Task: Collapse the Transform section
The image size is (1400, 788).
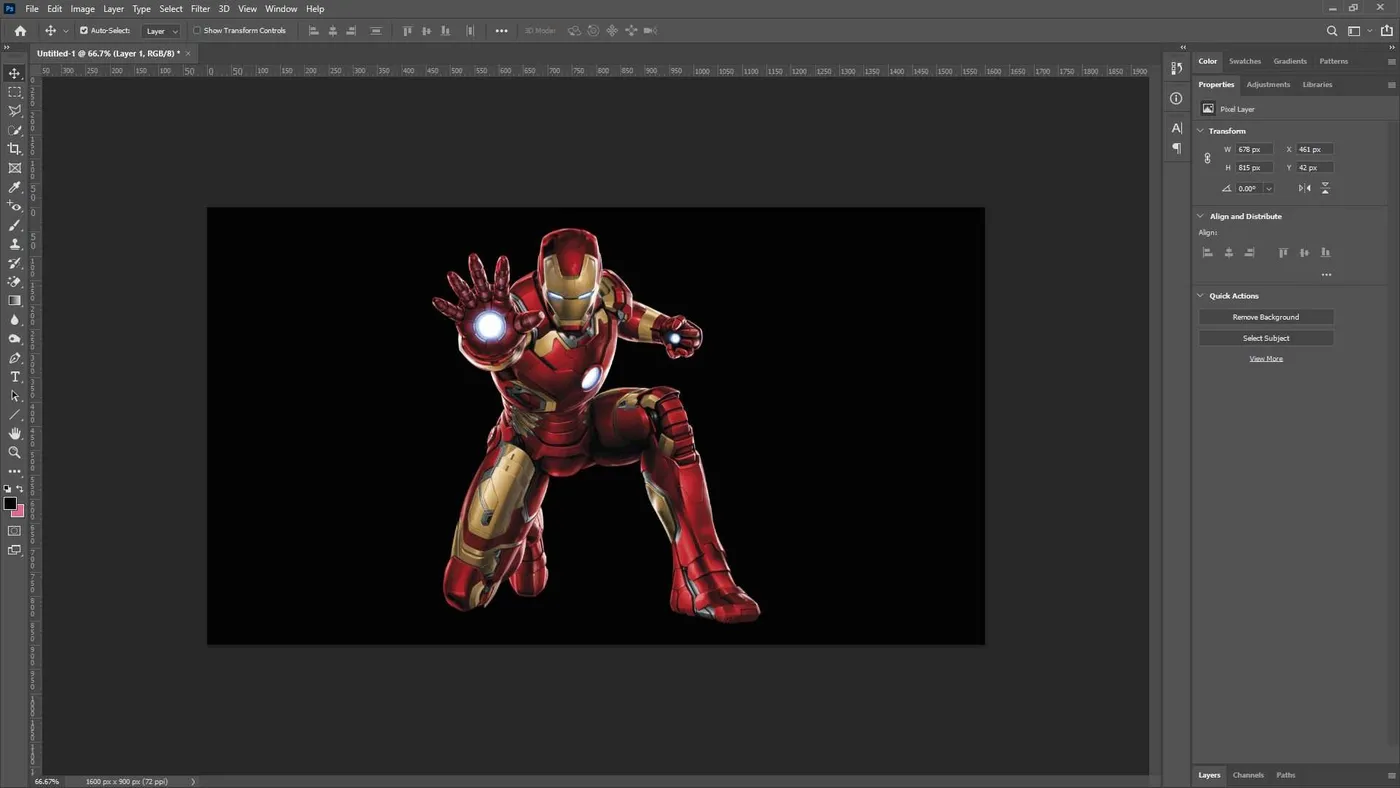Action: coord(1201,131)
